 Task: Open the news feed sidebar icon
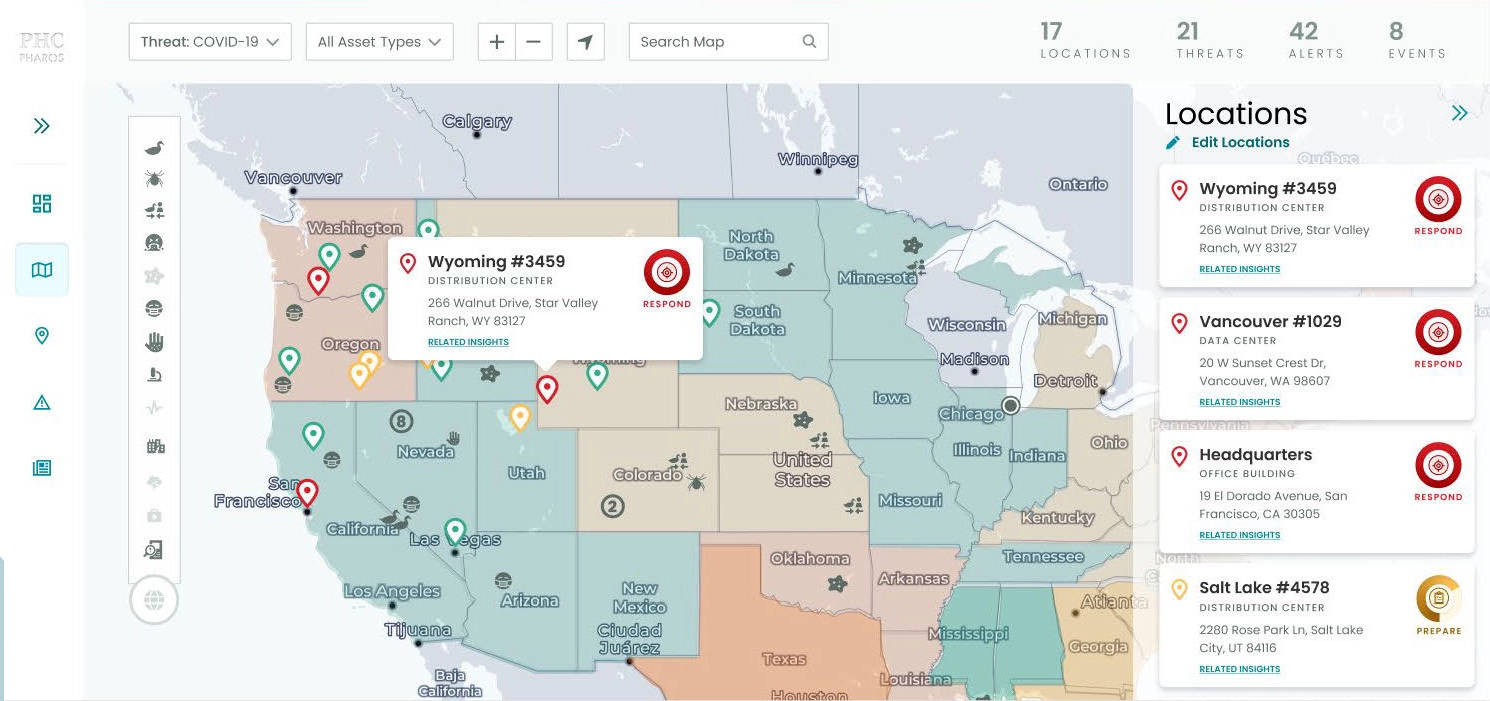[42, 468]
